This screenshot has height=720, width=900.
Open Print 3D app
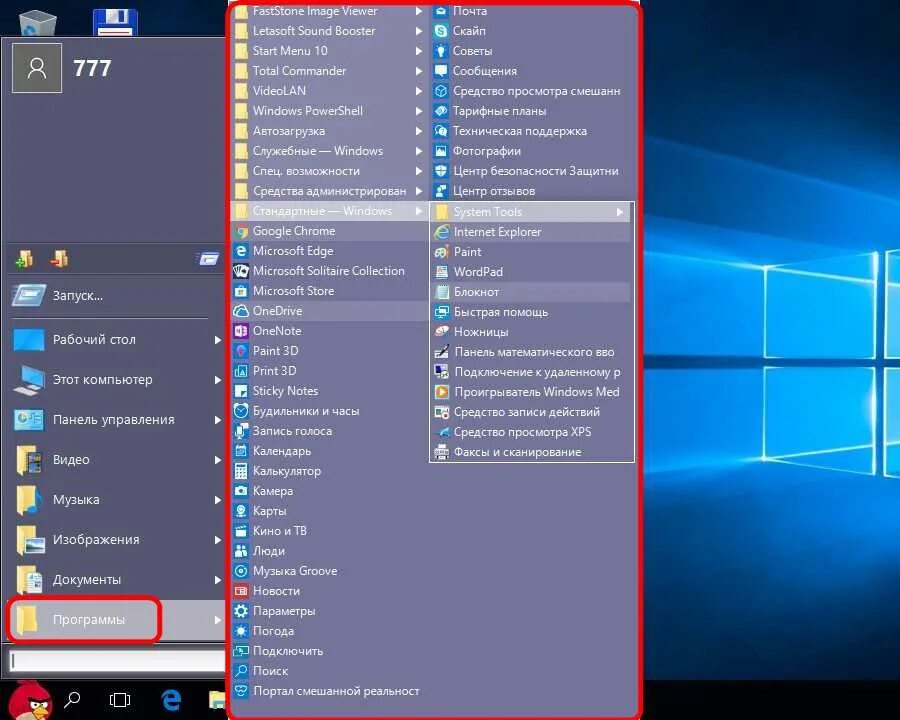click(x=329, y=371)
